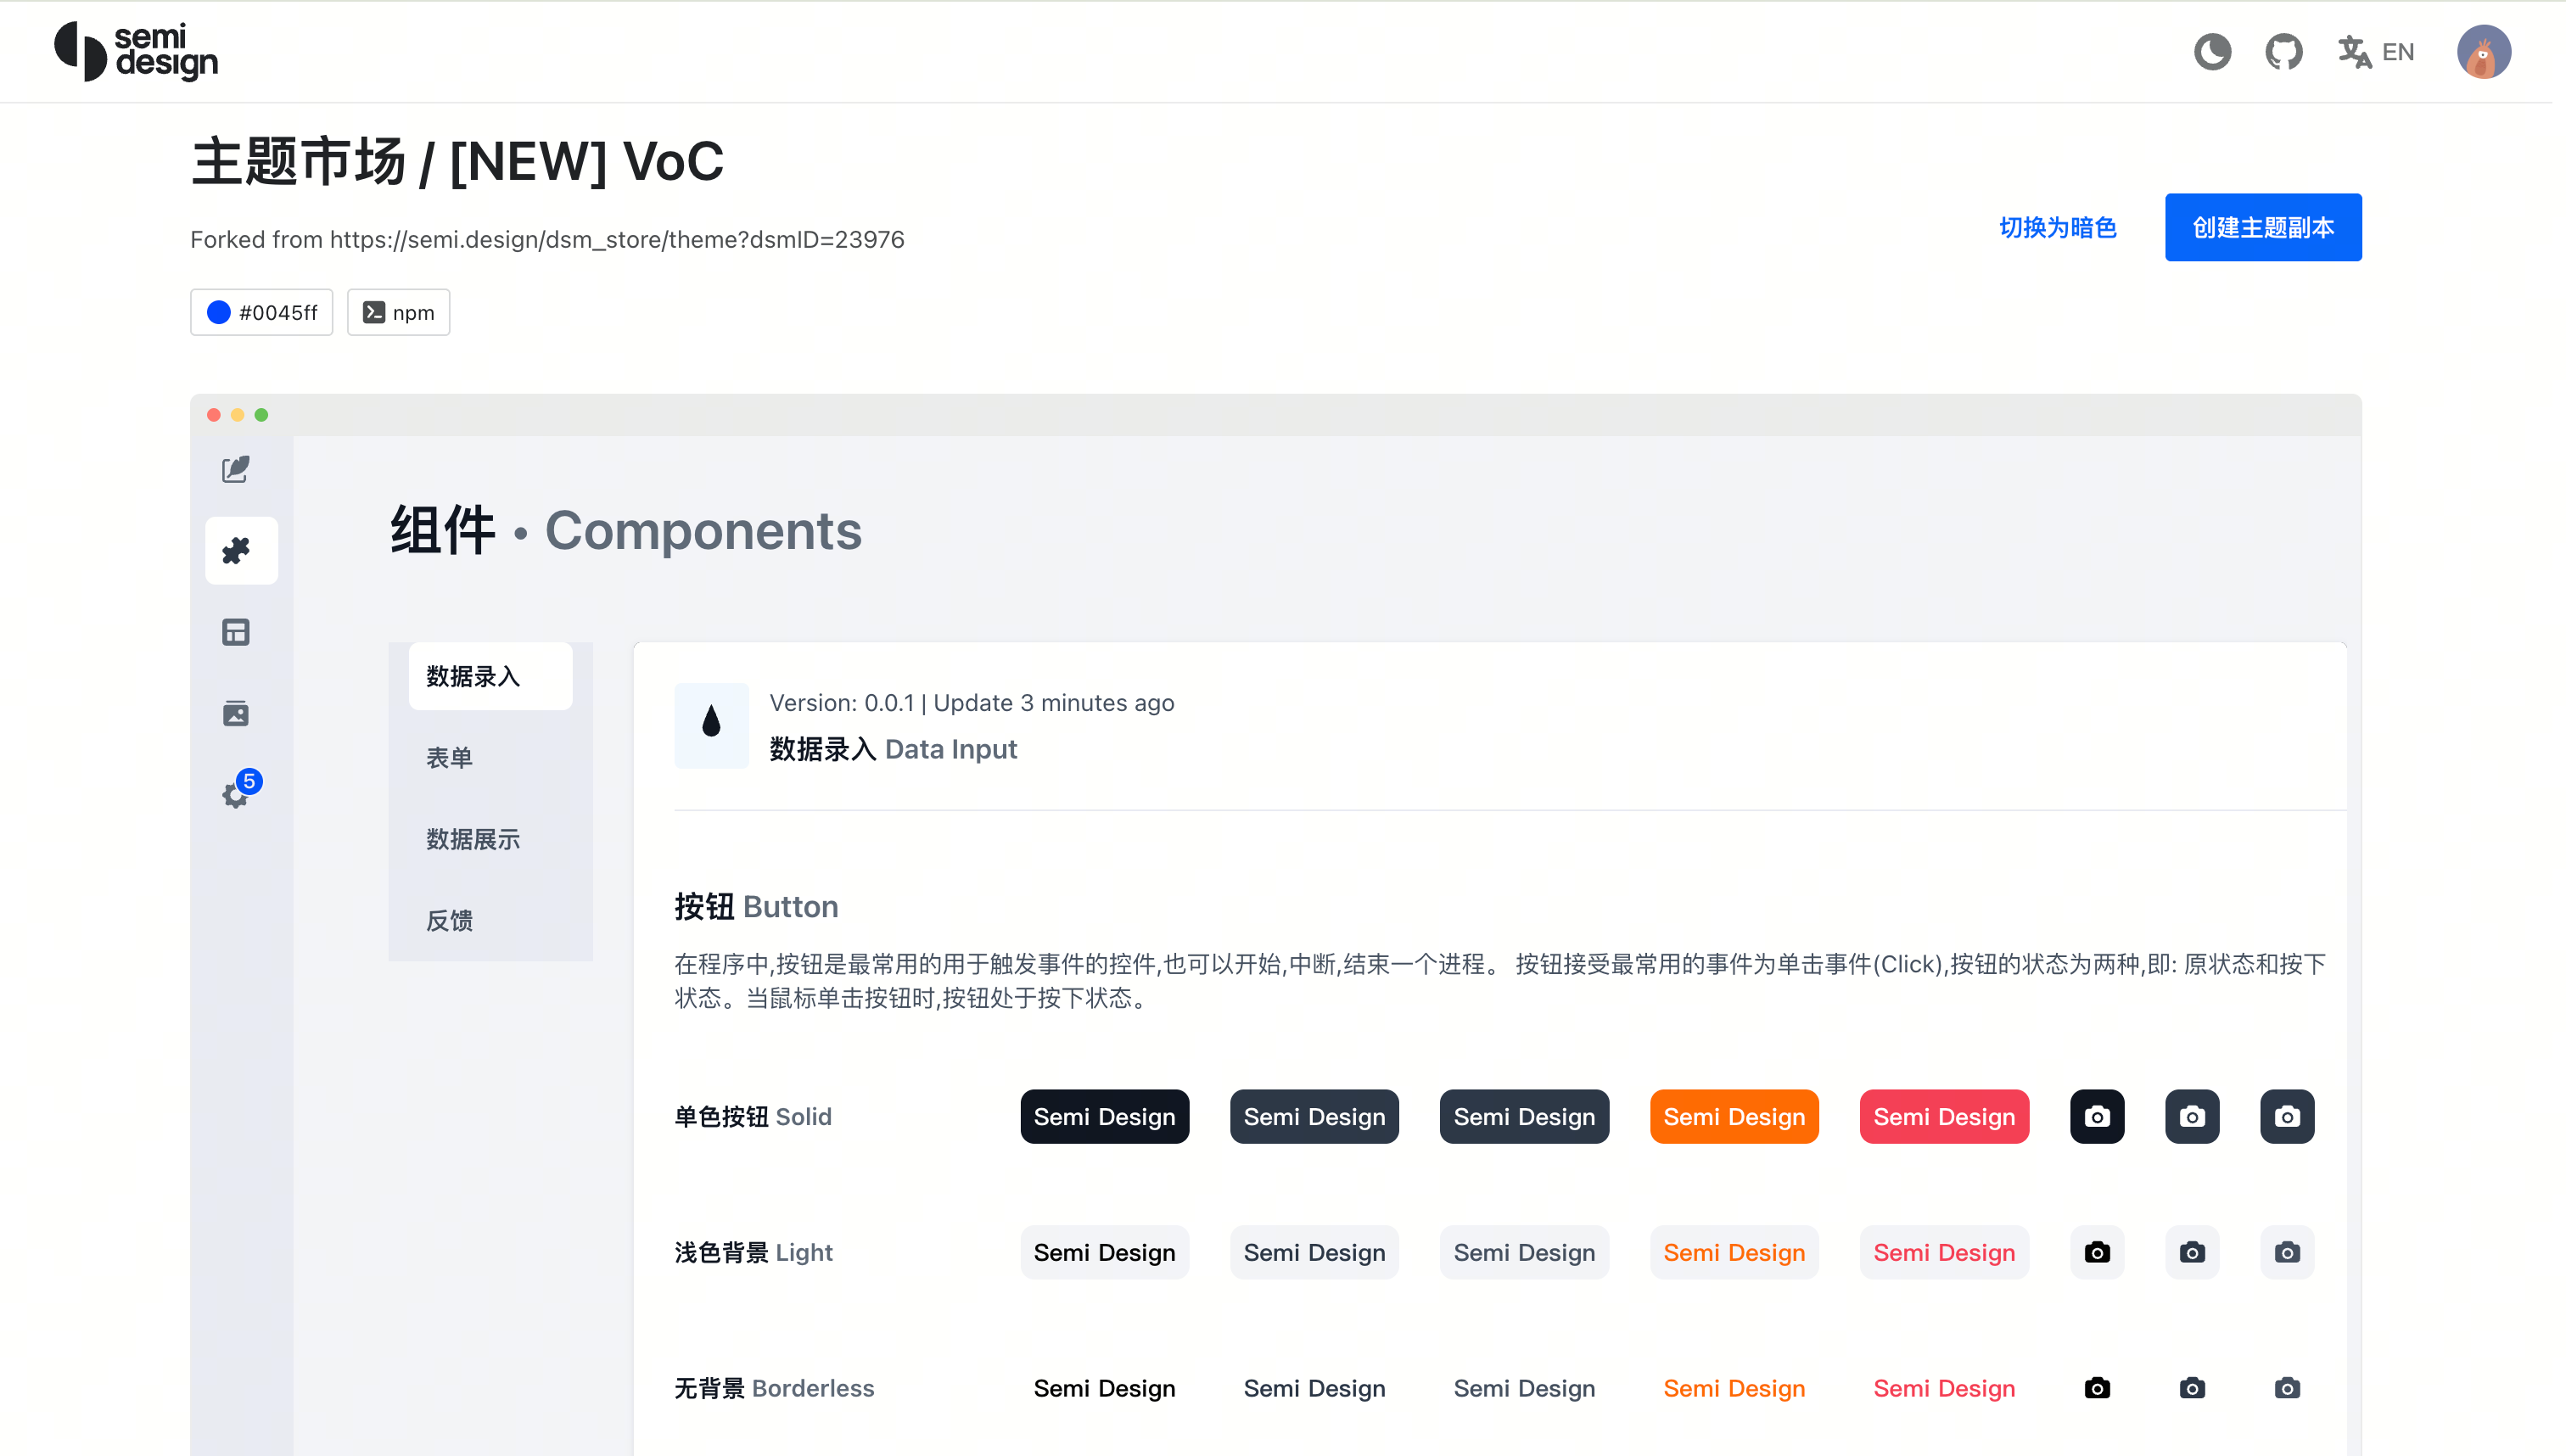The image size is (2566, 1456).
Task: Click the #0045ff primary color tag
Action: coord(261,312)
